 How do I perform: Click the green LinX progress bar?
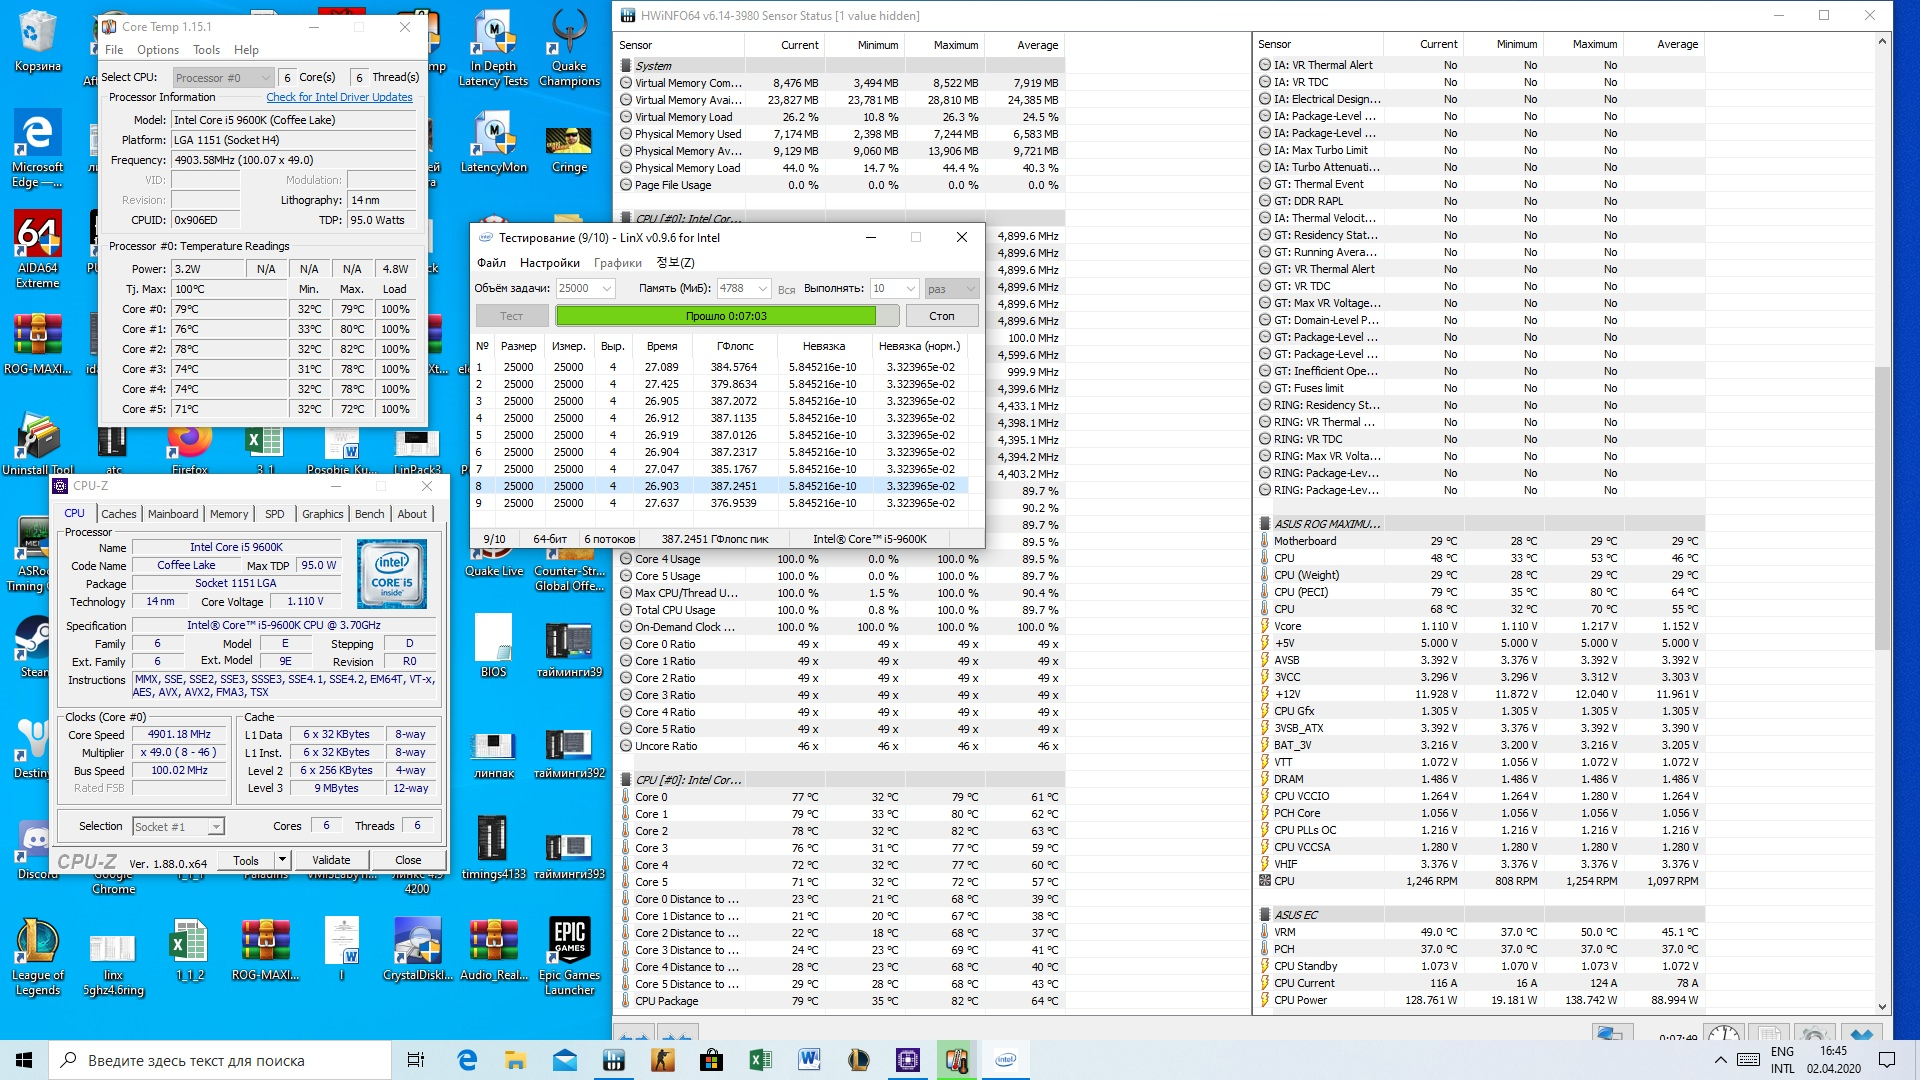tap(715, 316)
